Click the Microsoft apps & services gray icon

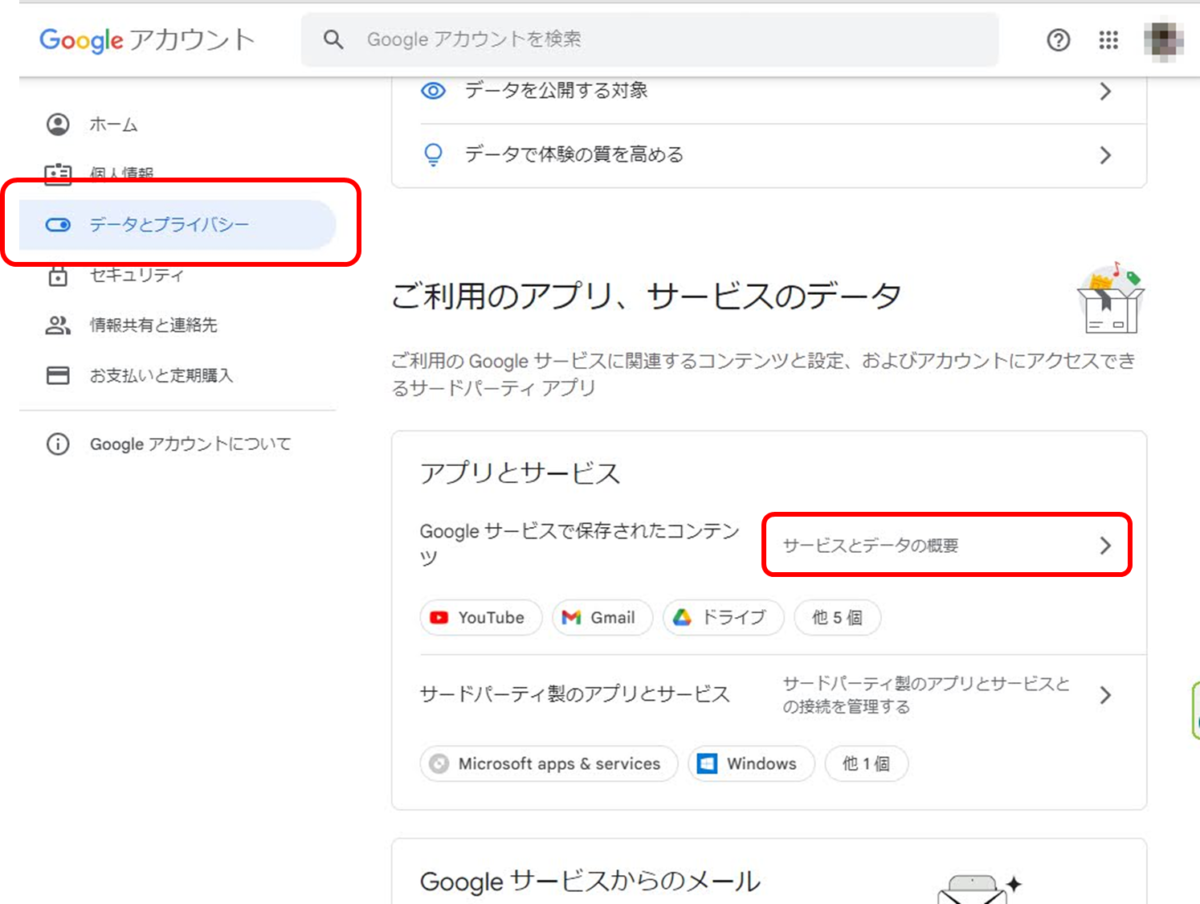coord(438,764)
